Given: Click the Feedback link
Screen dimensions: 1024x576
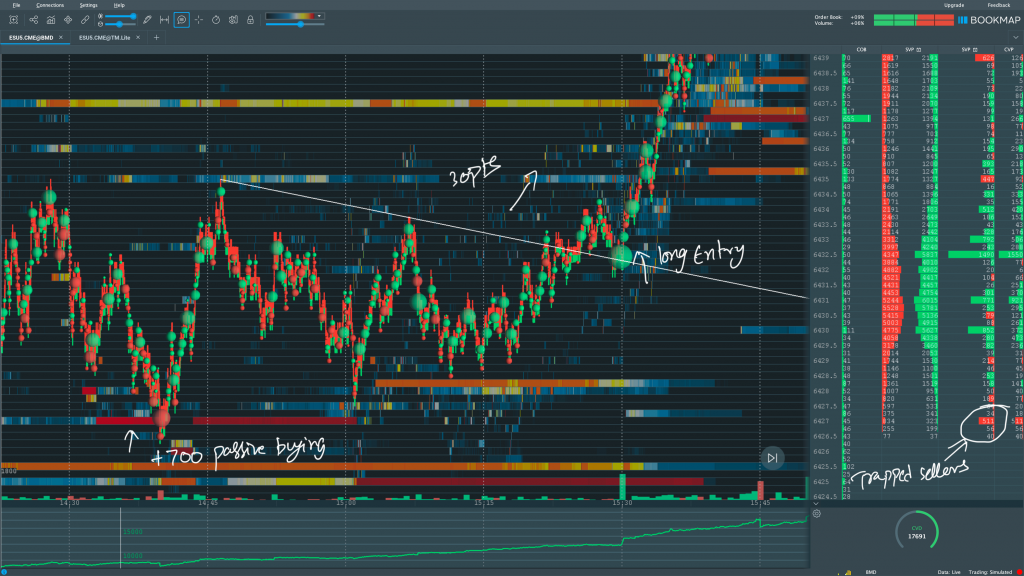Looking at the screenshot, I should point(998,5).
